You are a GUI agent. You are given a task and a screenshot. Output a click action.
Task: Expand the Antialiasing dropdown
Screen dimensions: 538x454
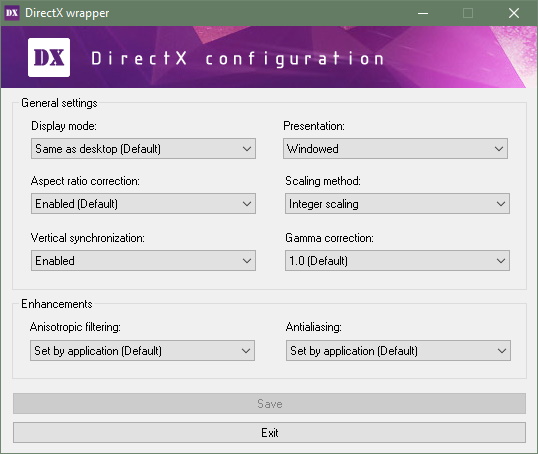pyautogui.click(x=398, y=350)
